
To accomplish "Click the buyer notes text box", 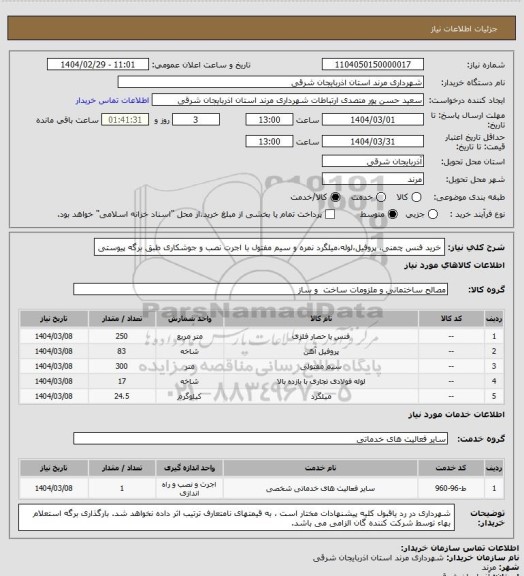I will click(236, 518).
